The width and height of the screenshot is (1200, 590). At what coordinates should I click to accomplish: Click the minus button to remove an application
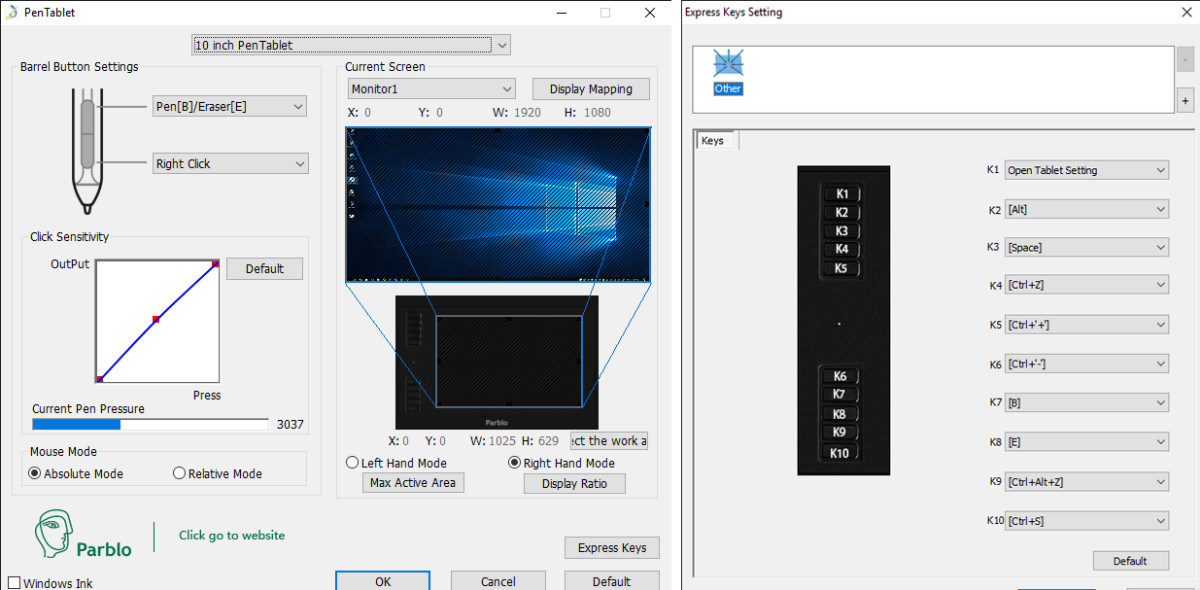tap(1185, 59)
